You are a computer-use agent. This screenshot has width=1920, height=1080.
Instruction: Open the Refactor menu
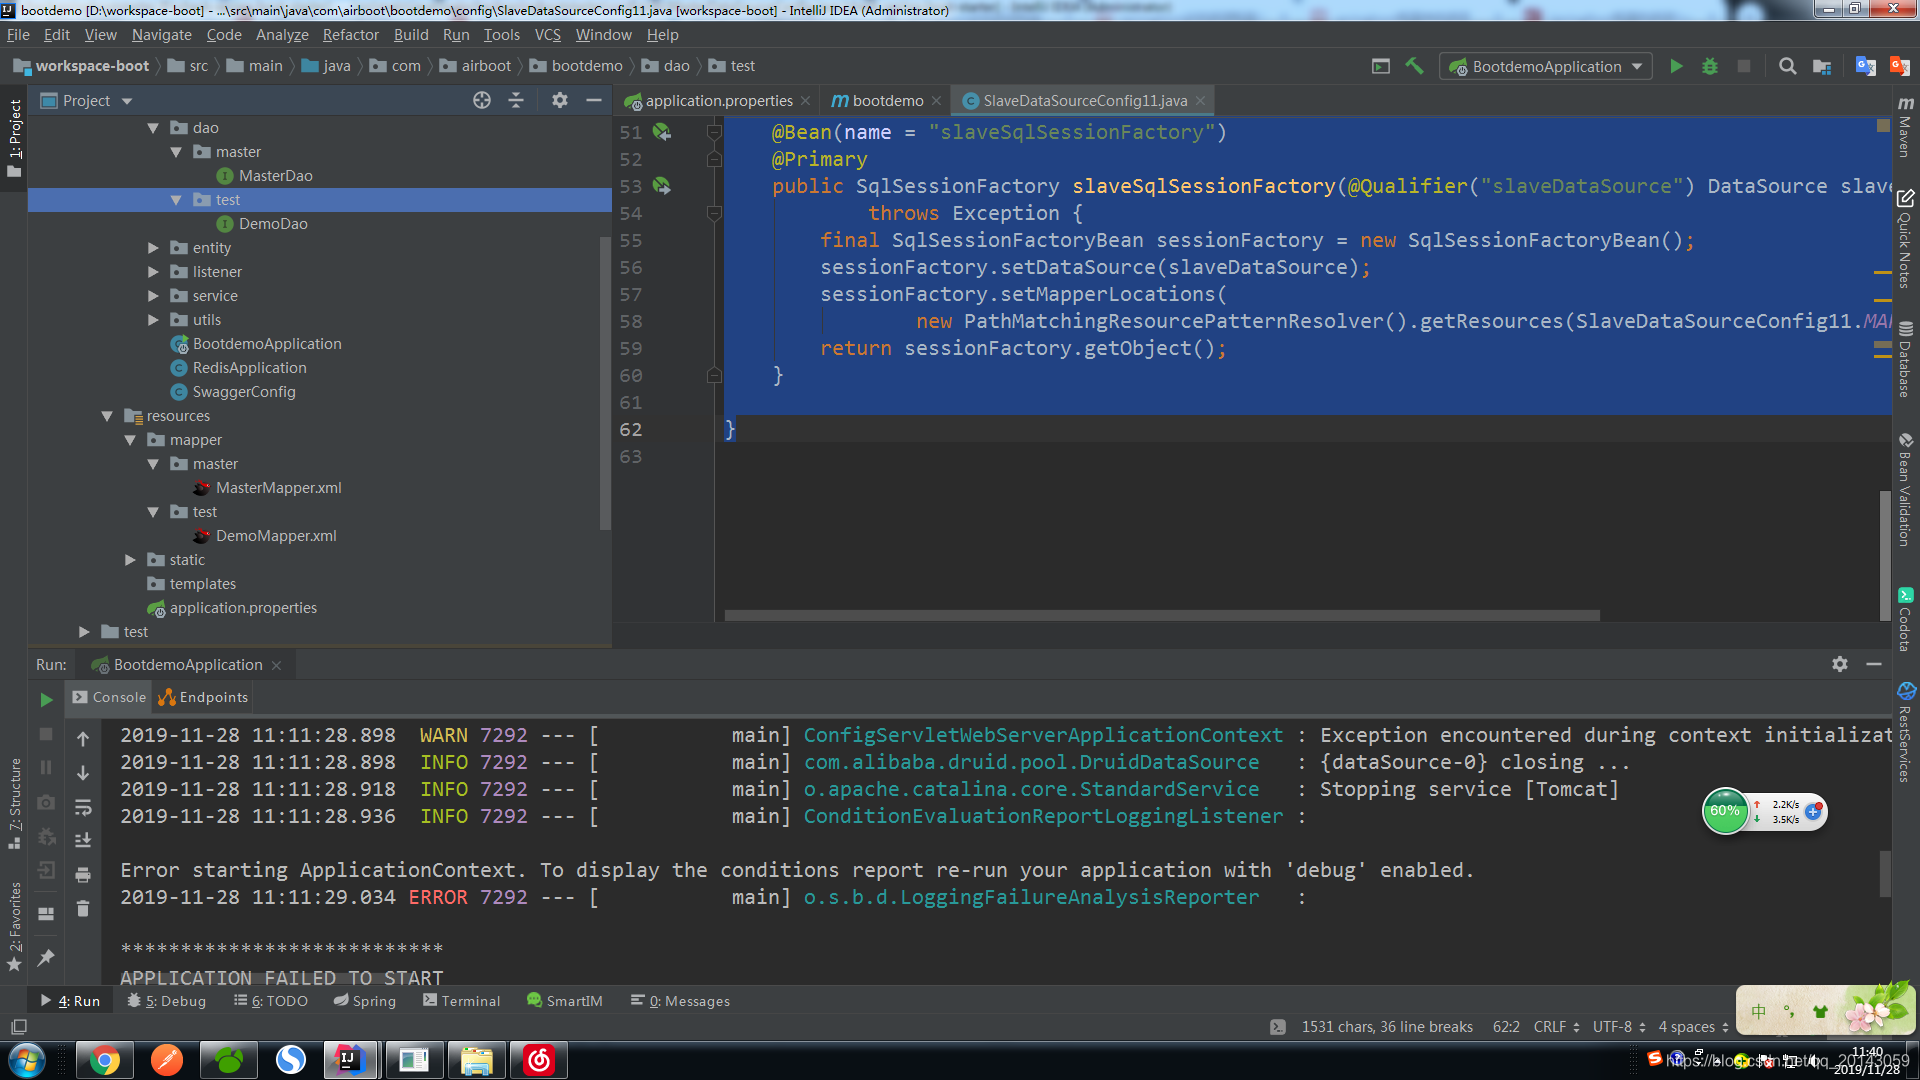[350, 34]
